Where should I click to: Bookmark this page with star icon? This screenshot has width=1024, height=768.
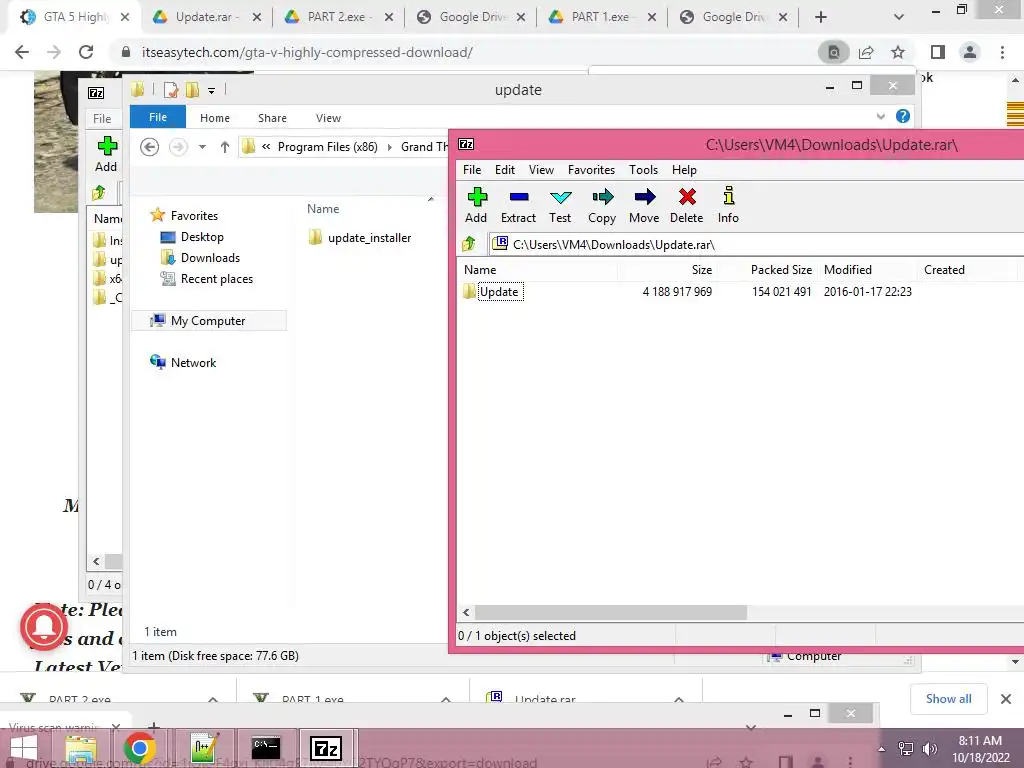[898, 52]
